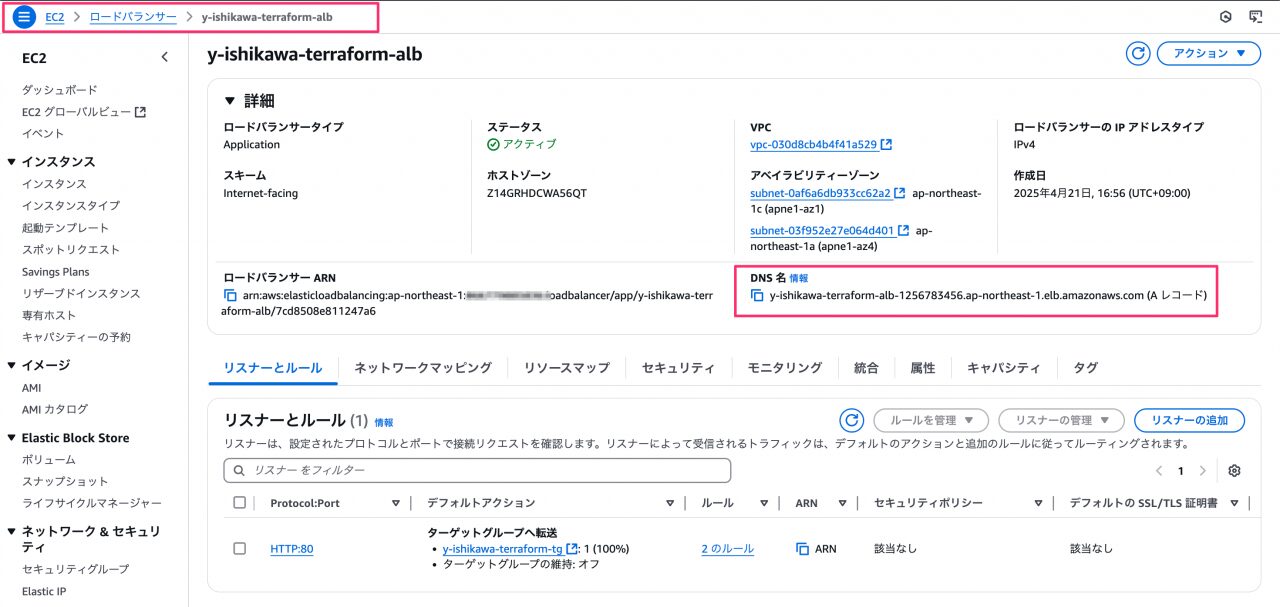Tick the checkbox for the HTTP:80 listener
This screenshot has width=1280, height=607.
[239, 548]
